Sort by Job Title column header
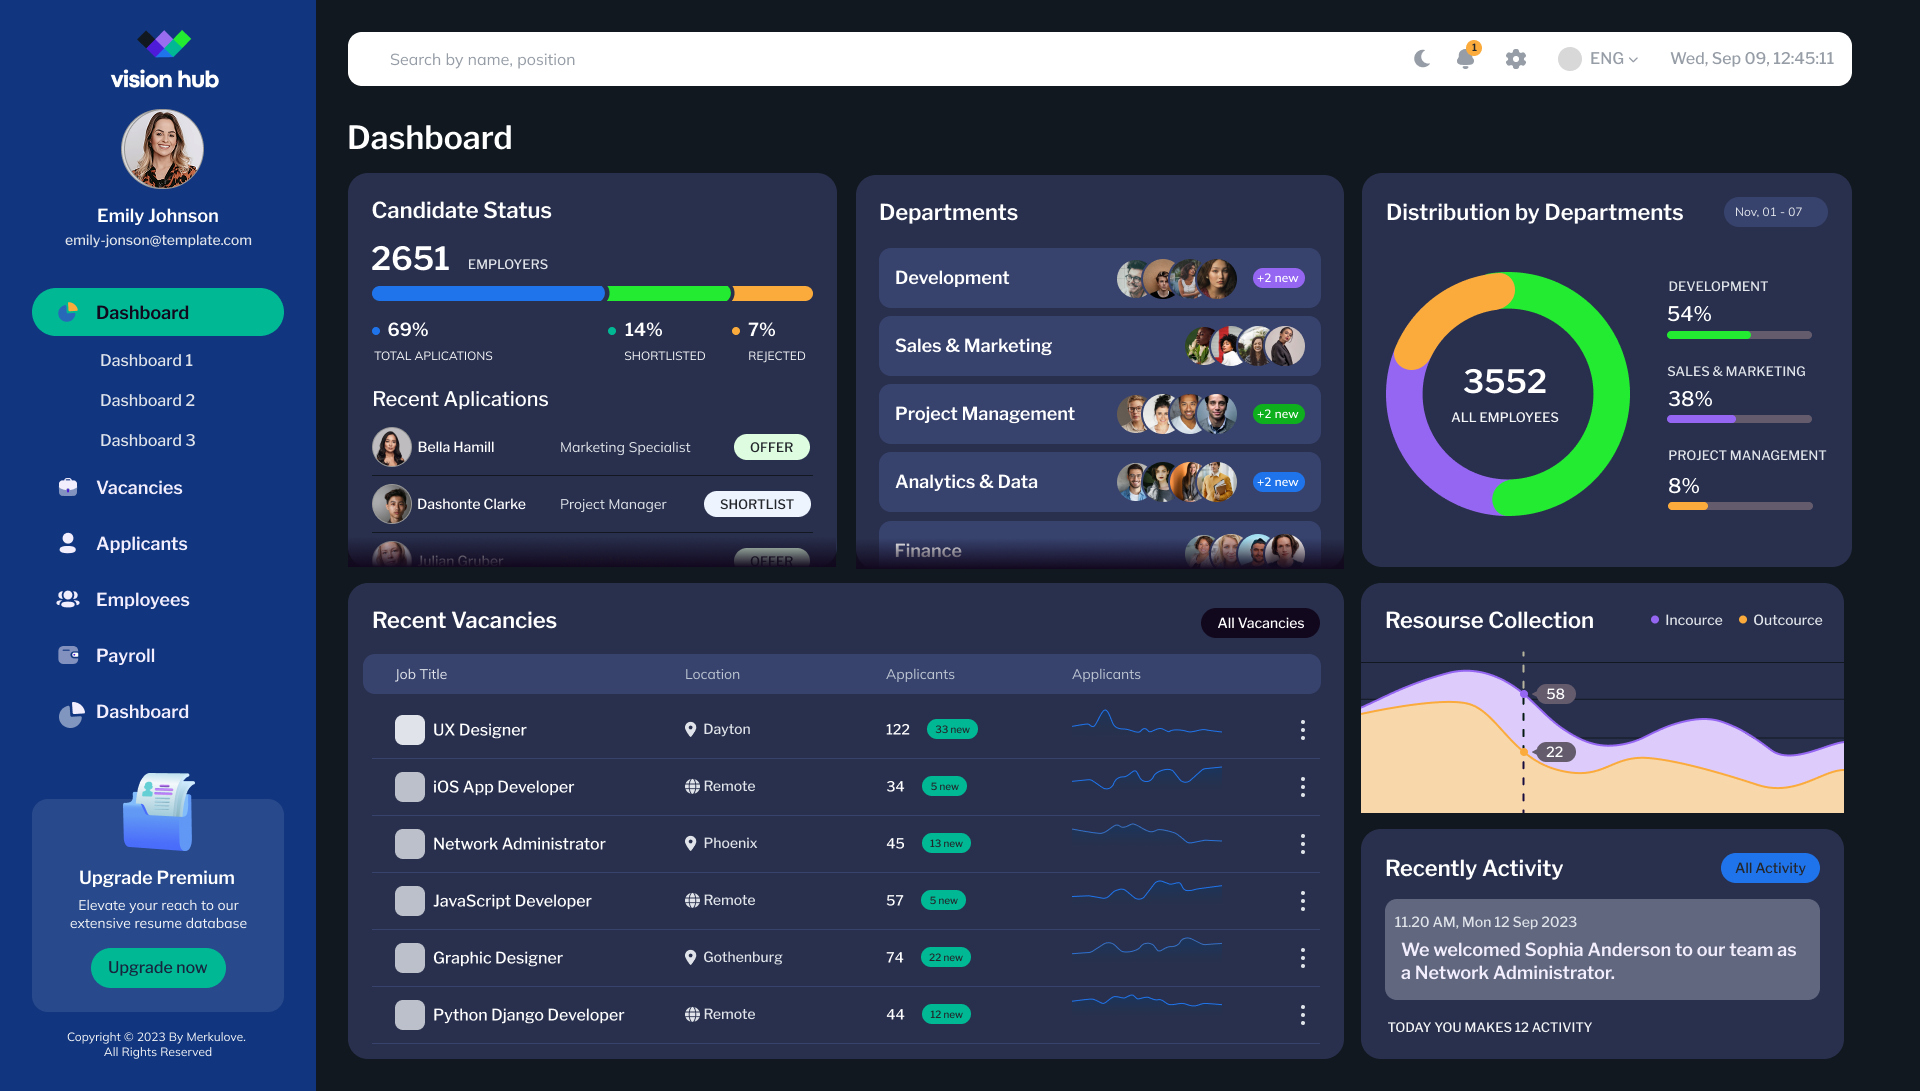 [x=421, y=675]
